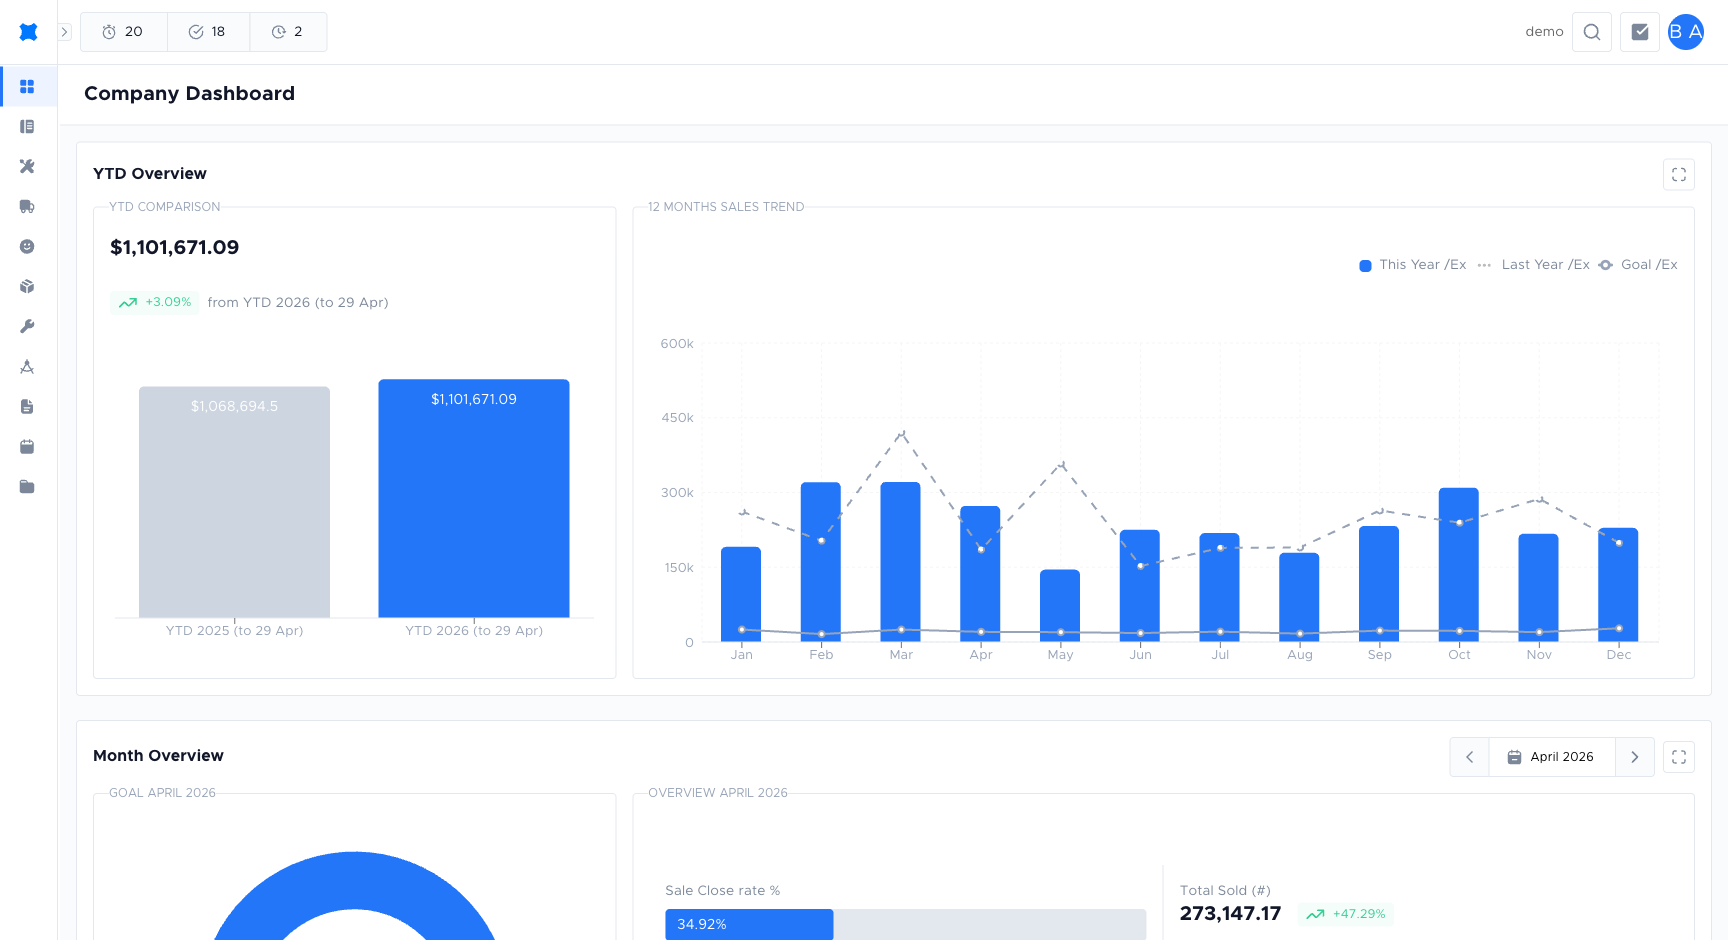Click the YTD 2025 gray bar
The image size is (1728, 940).
click(234, 502)
